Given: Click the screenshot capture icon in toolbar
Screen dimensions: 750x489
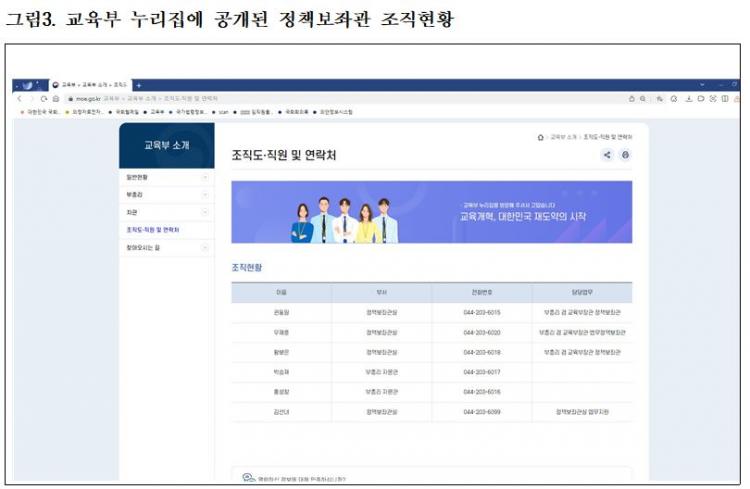Looking at the screenshot, I should [713, 99].
